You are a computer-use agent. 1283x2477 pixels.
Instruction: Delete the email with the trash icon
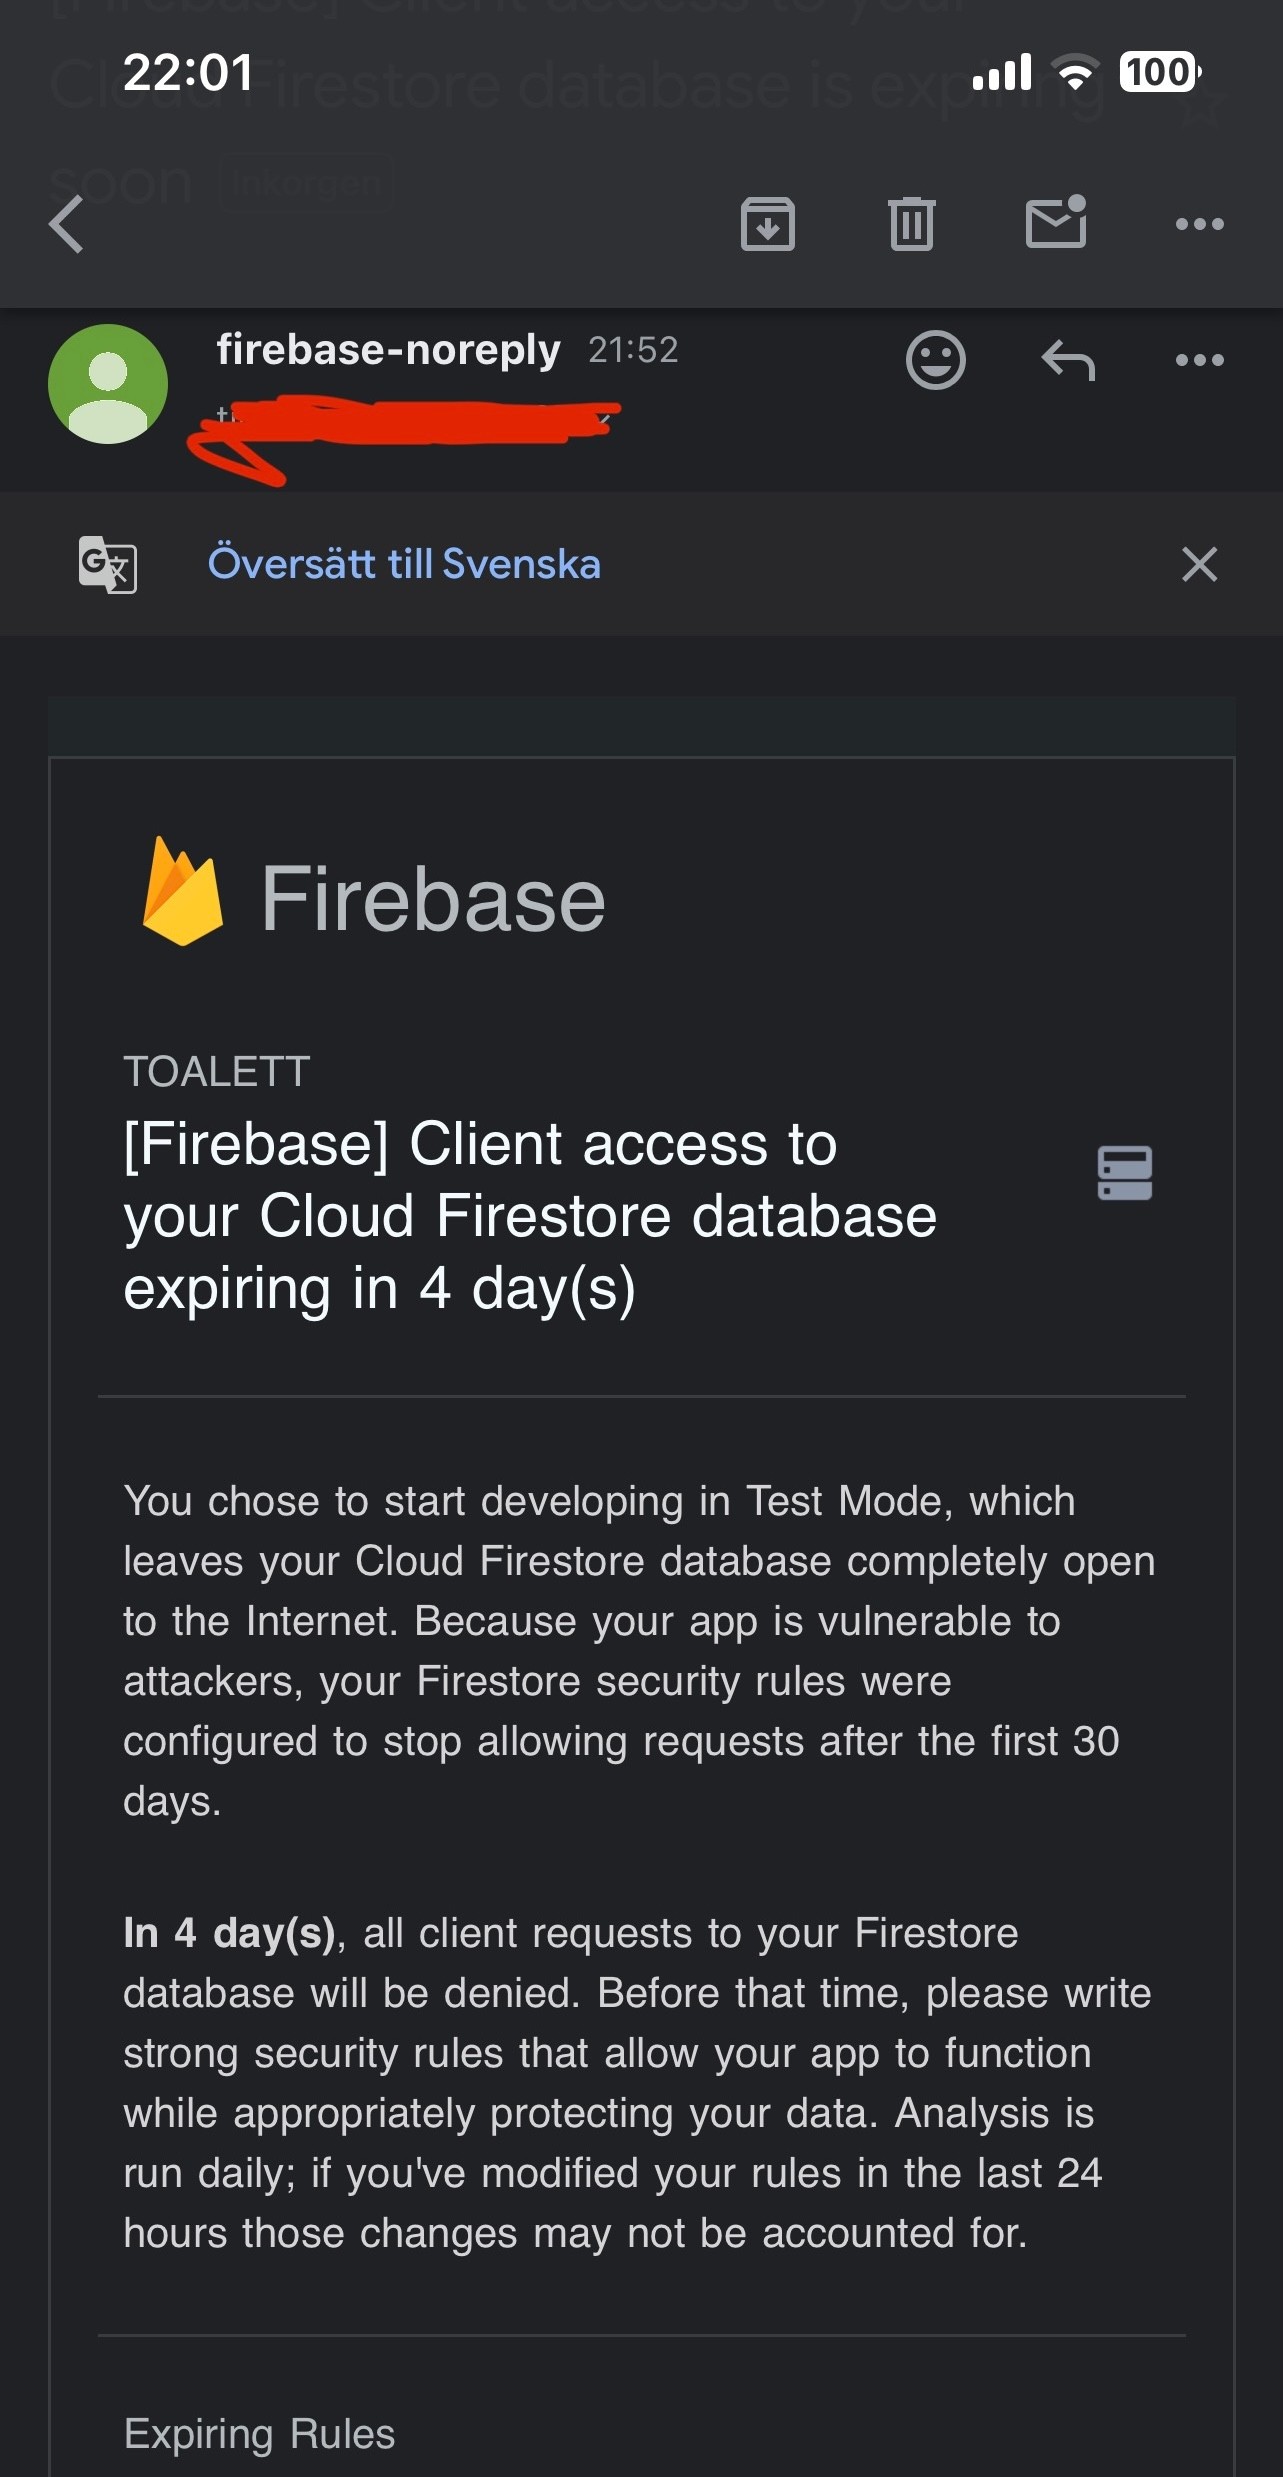911,224
